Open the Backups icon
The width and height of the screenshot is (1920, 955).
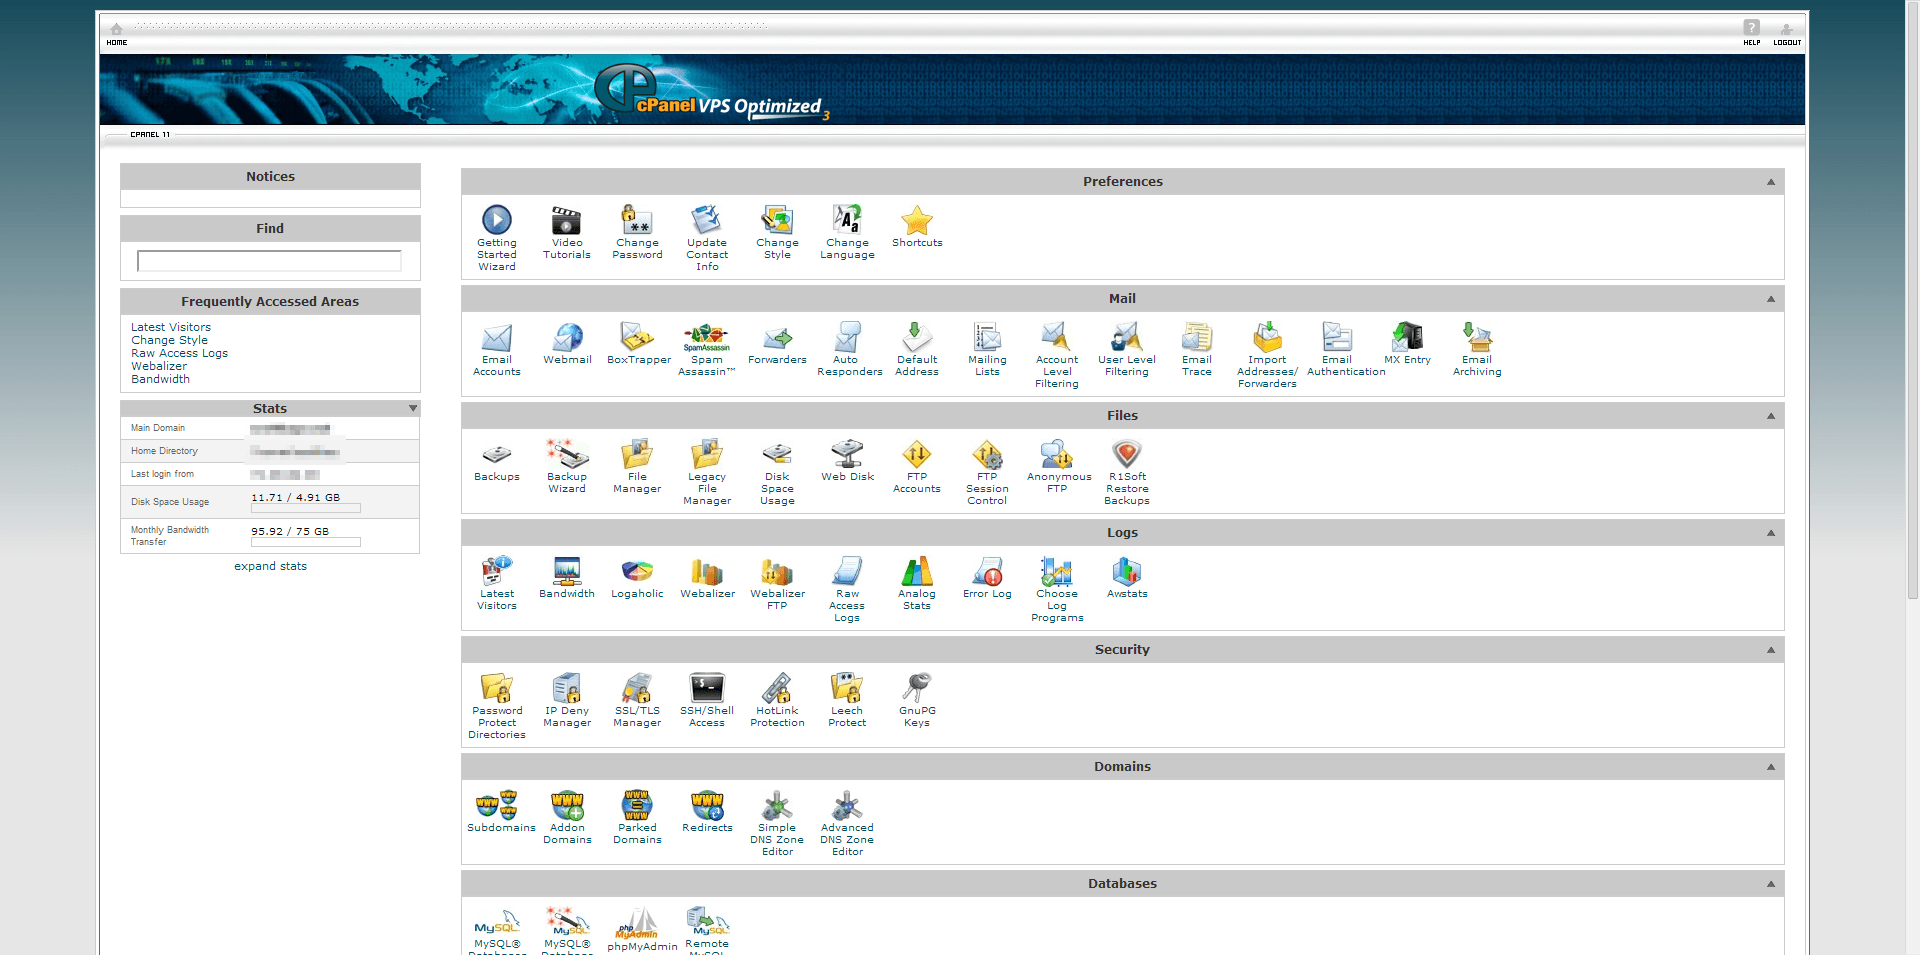pyautogui.click(x=497, y=454)
